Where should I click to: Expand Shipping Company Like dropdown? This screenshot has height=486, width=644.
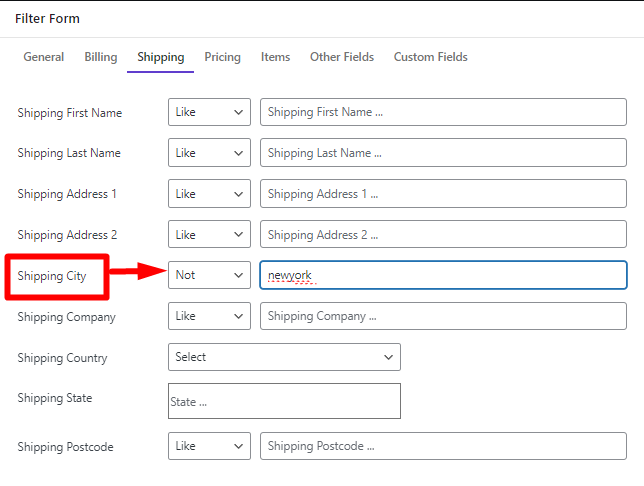[x=209, y=316]
